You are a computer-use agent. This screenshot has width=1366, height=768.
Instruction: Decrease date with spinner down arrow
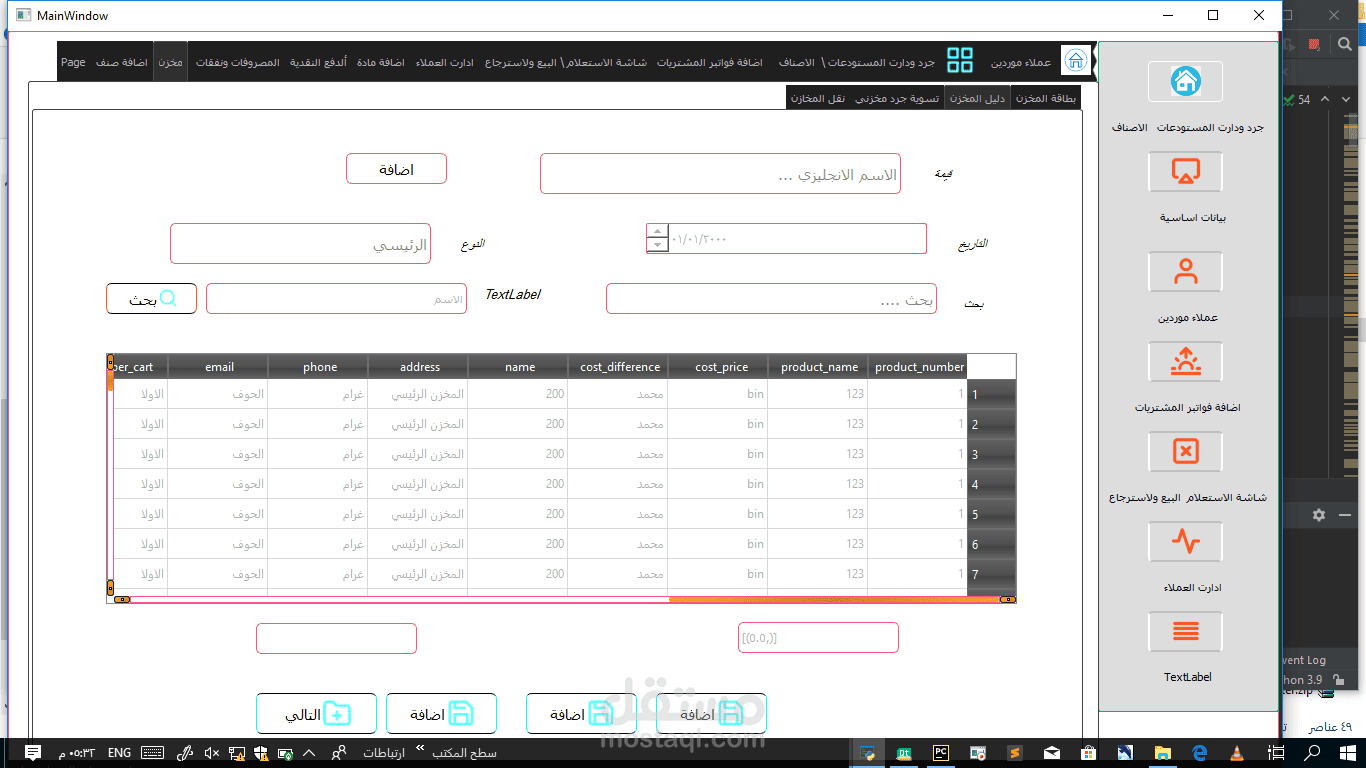tap(657, 245)
